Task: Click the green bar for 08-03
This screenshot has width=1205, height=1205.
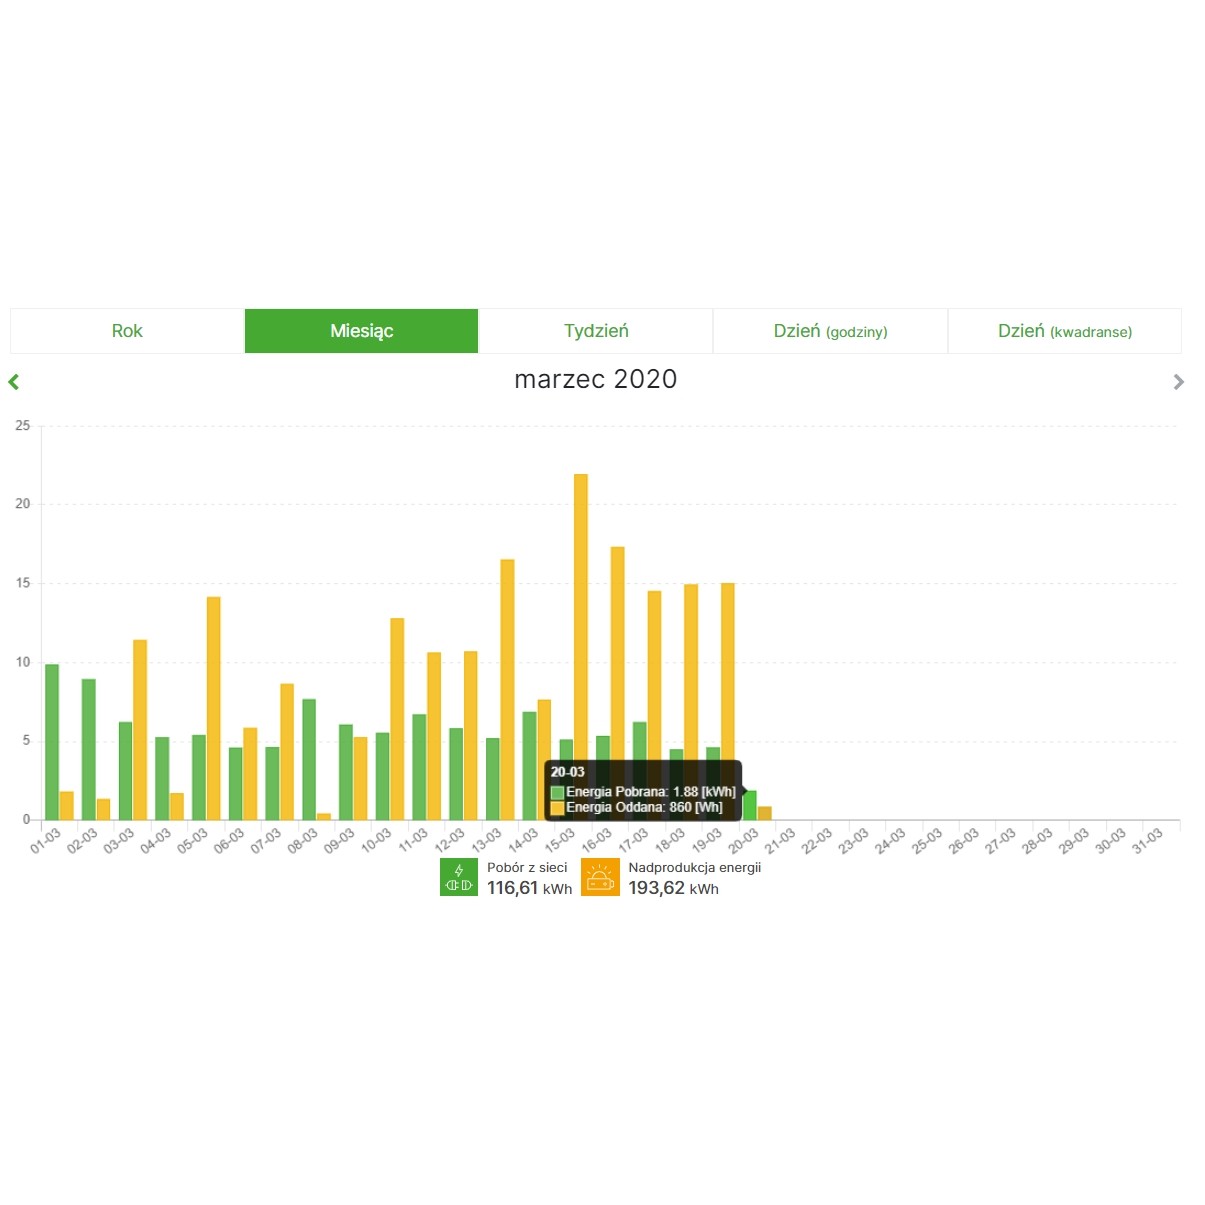Action: click(309, 759)
